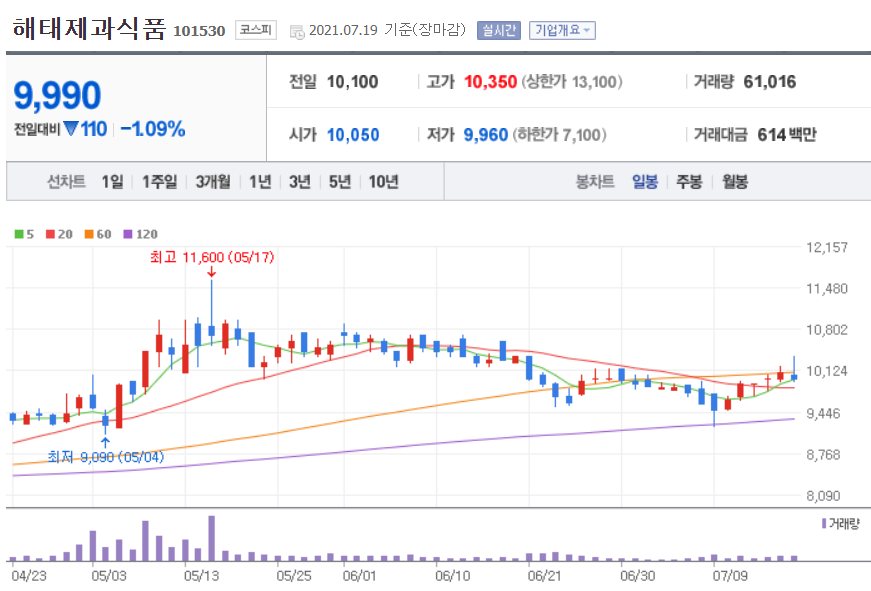871x591 pixels.
Task: Click the 07/09 date axis label
Action: tap(730, 575)
